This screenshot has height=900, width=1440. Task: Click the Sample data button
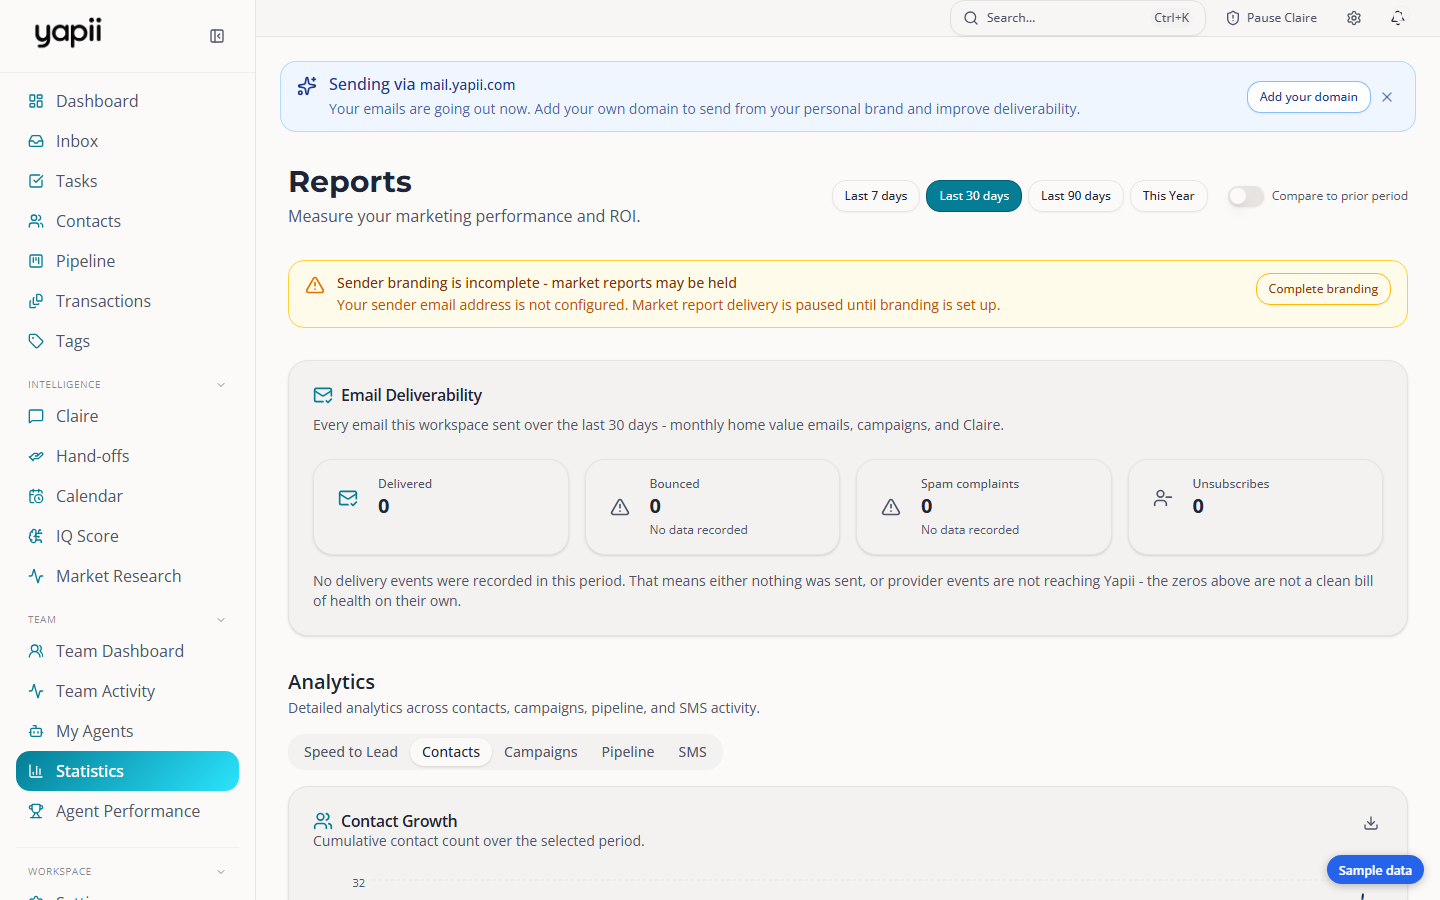(x=1375, y=870)
